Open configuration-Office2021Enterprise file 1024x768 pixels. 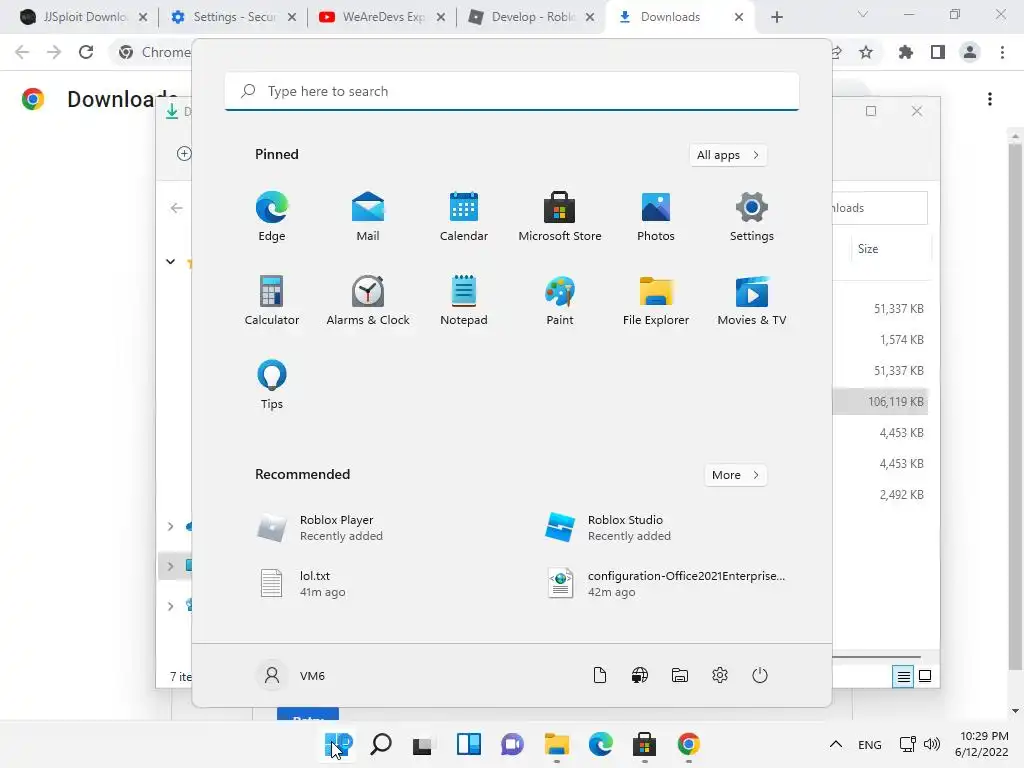pos(666,584)
